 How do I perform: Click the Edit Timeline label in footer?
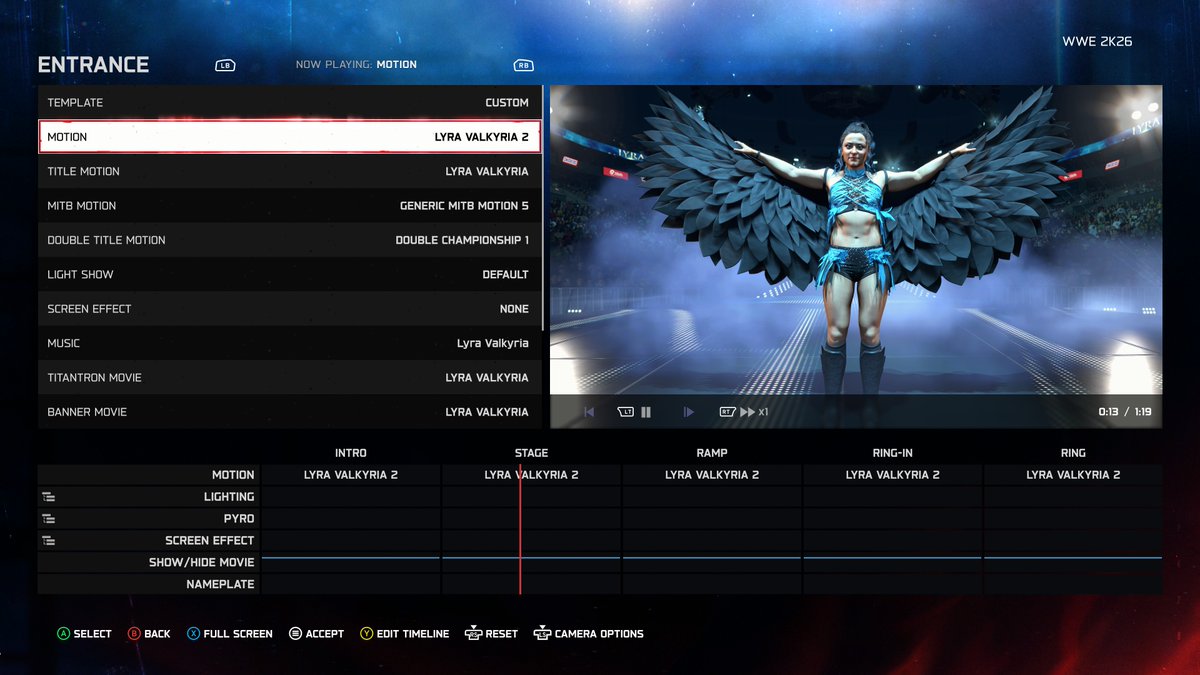(413, 634)
